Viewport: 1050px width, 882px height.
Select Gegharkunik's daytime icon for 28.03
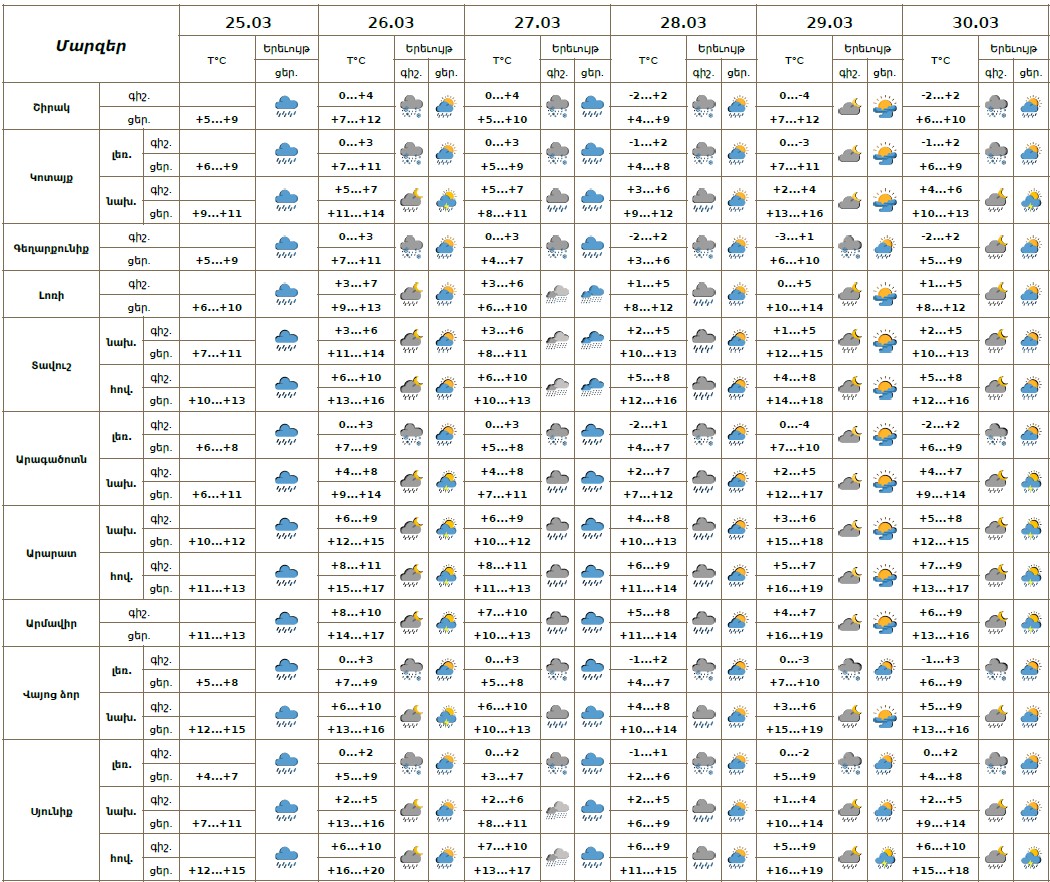738,246
